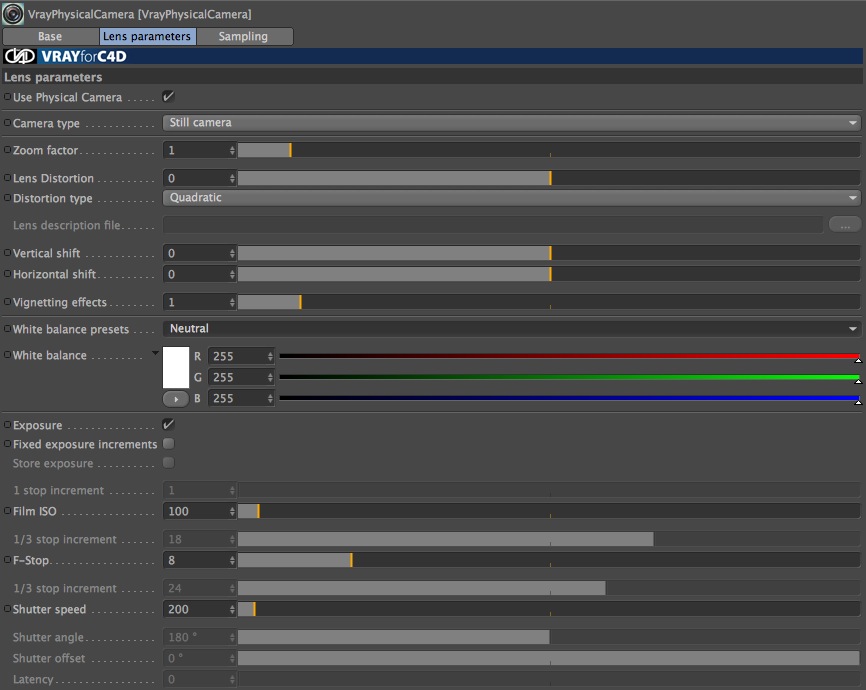Click the red channel R slider
This screenshot has width=866, height=690.
(569, 356)
